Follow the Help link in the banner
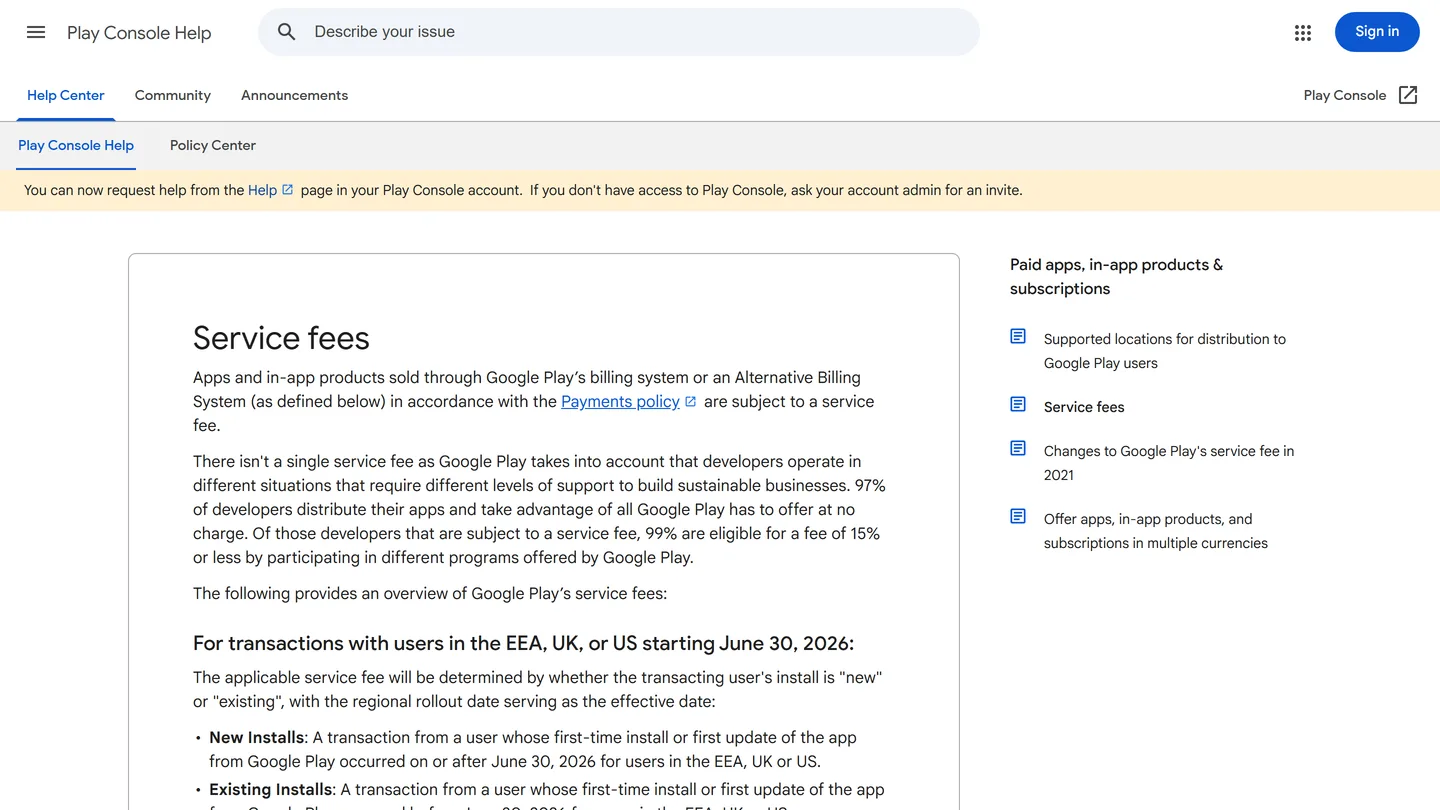Image resolution: width=1440 pixels, height=810 pixels. click(262, 190)
